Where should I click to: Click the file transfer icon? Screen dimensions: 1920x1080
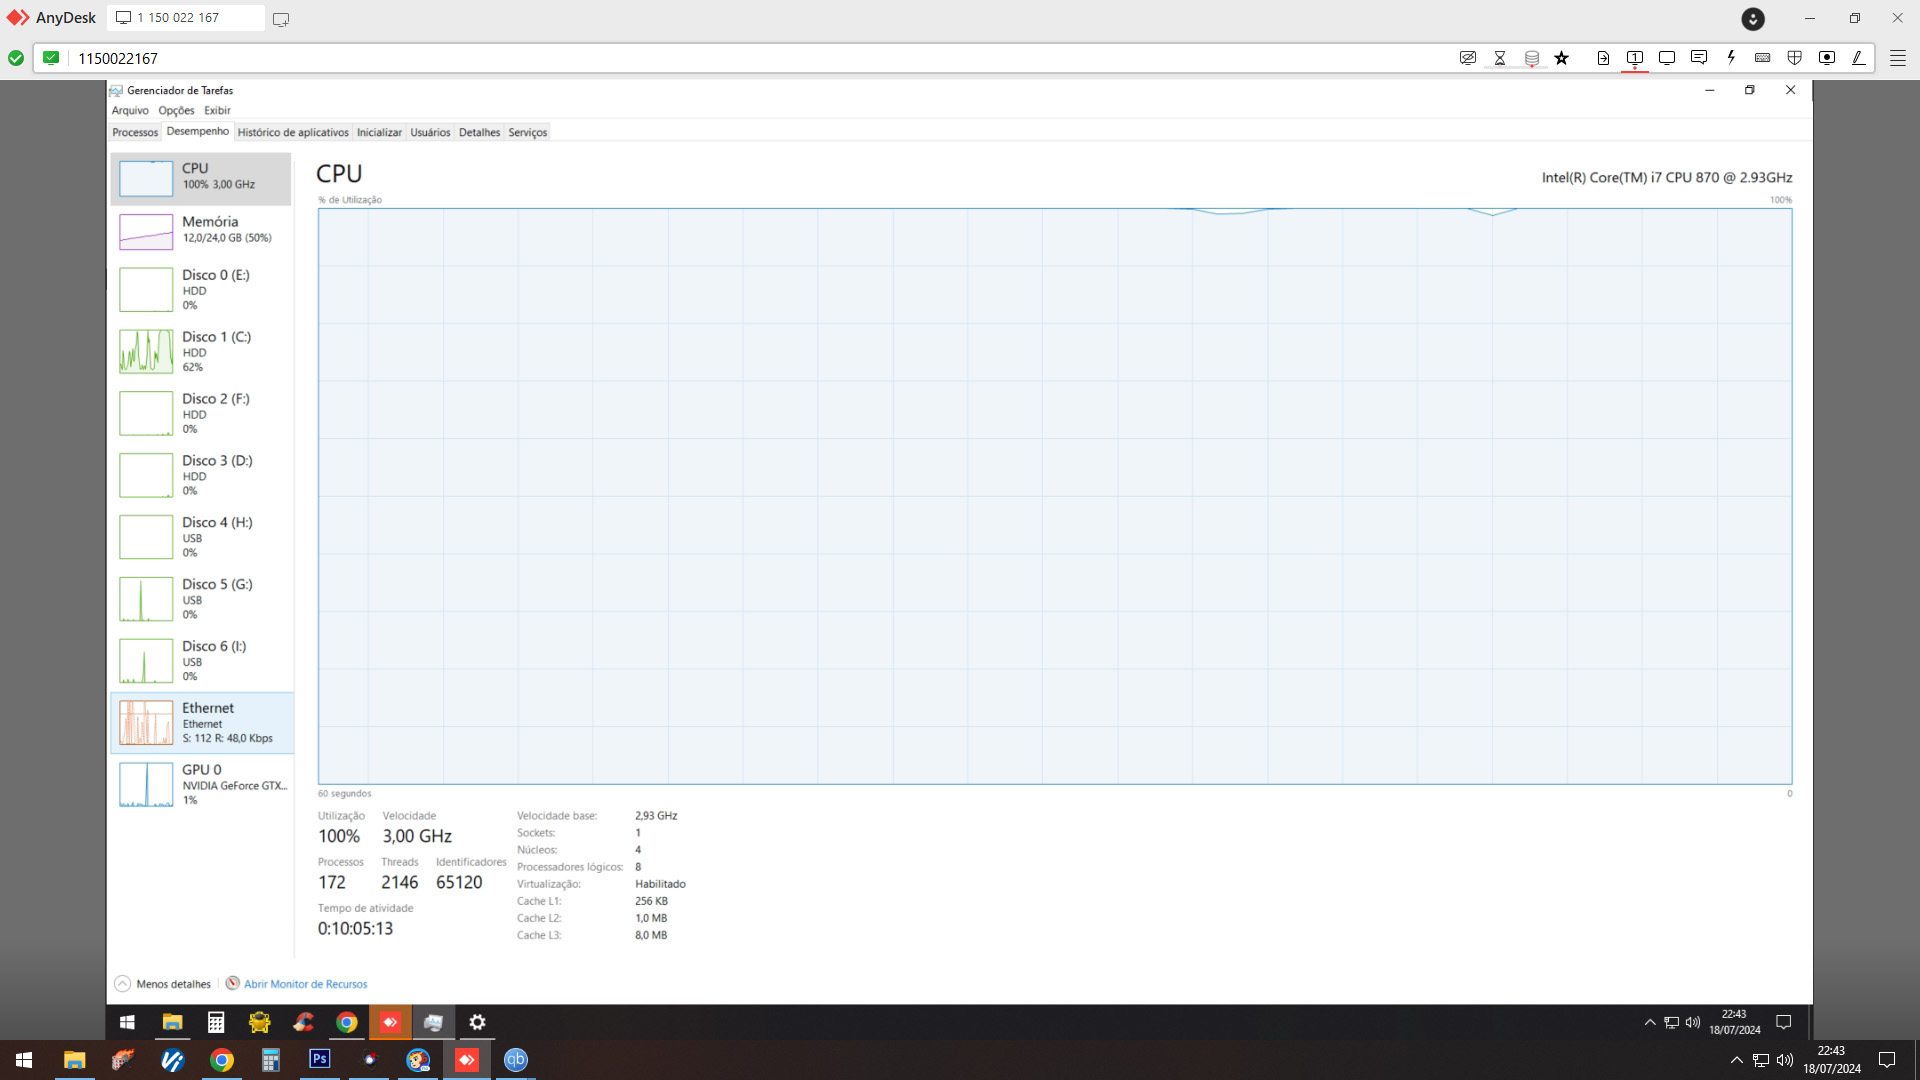point(1603,58)
